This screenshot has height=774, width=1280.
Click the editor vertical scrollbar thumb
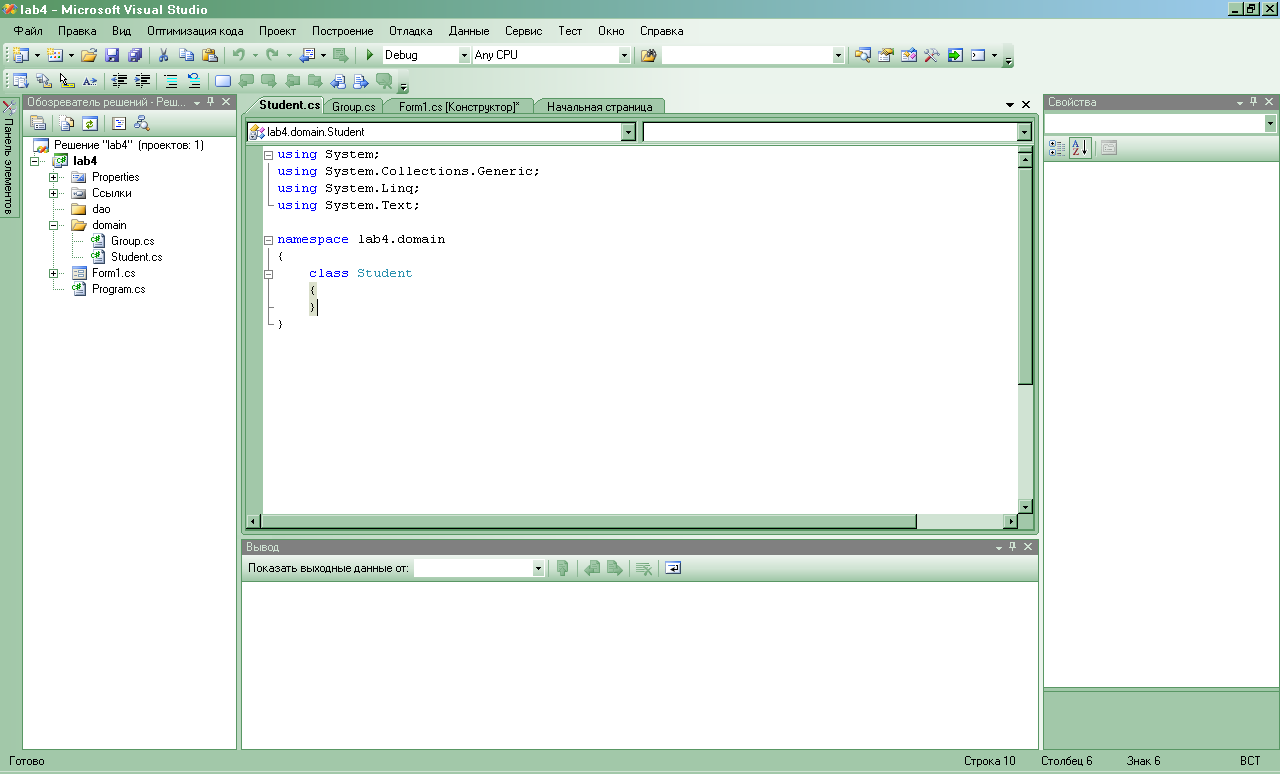pos(1025,276)
